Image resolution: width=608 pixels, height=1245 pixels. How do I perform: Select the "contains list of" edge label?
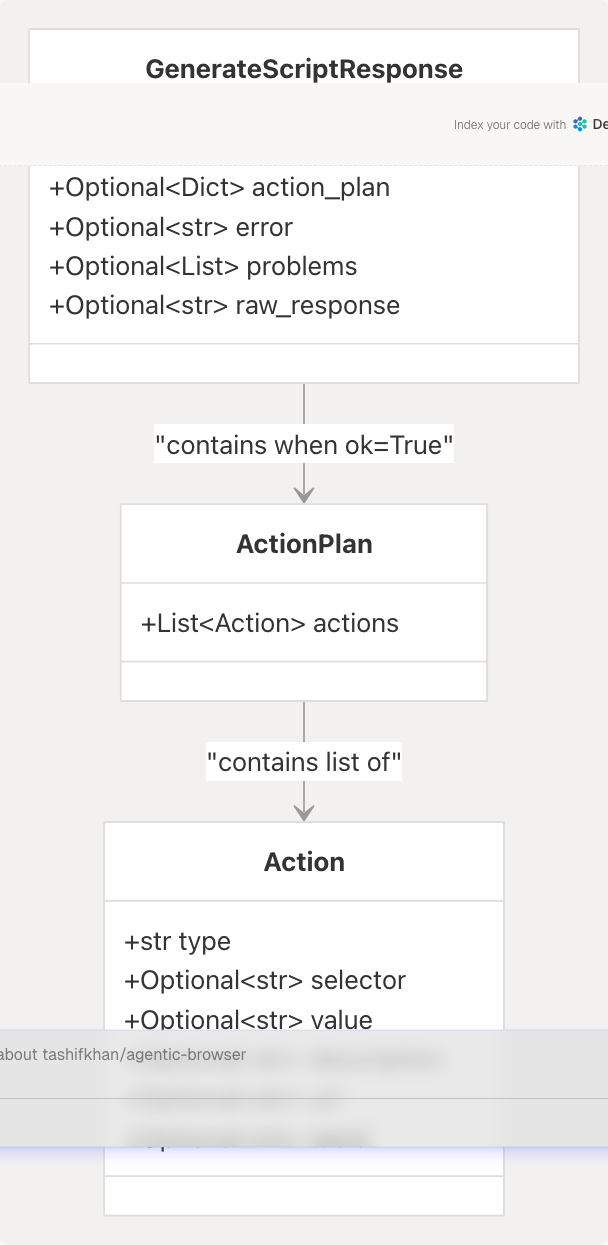coord(304,763)
